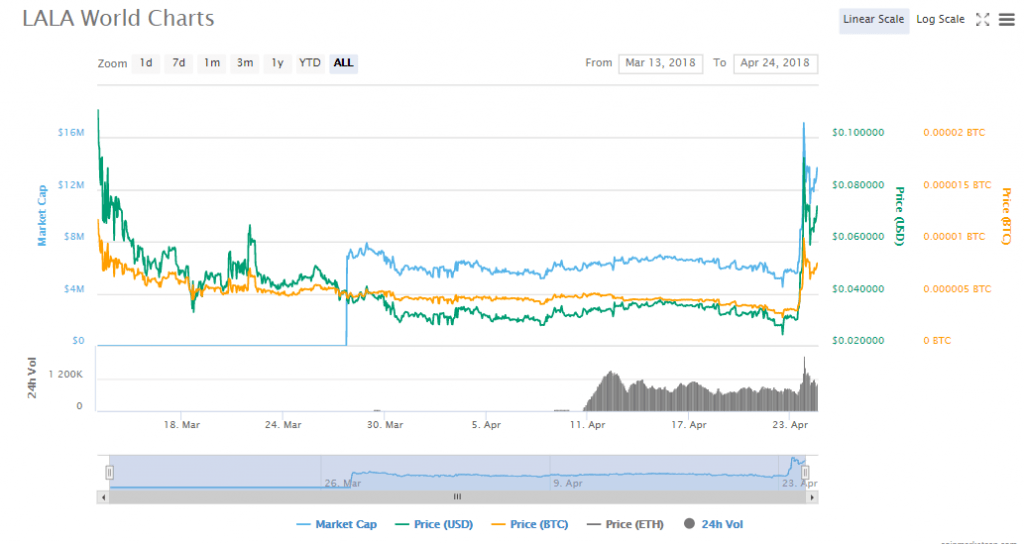Click the 0.00002 BTC axis label
1024x544 pixels.
[953, 133]
